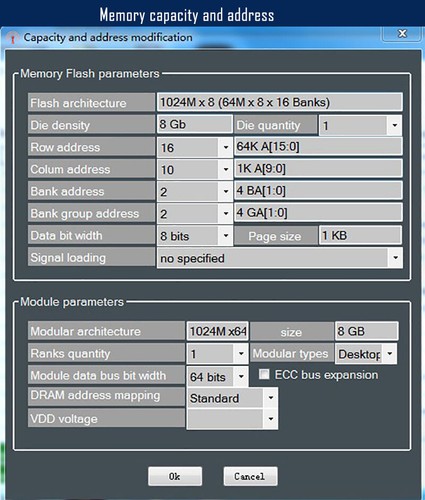Click the app icon in the dialog title bar
The height and width of the screenshot is (500, 425).
pos(12,37)
